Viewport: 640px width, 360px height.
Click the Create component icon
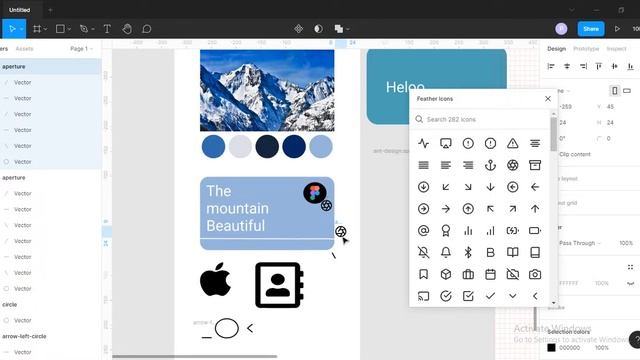[x=298, y=29]
